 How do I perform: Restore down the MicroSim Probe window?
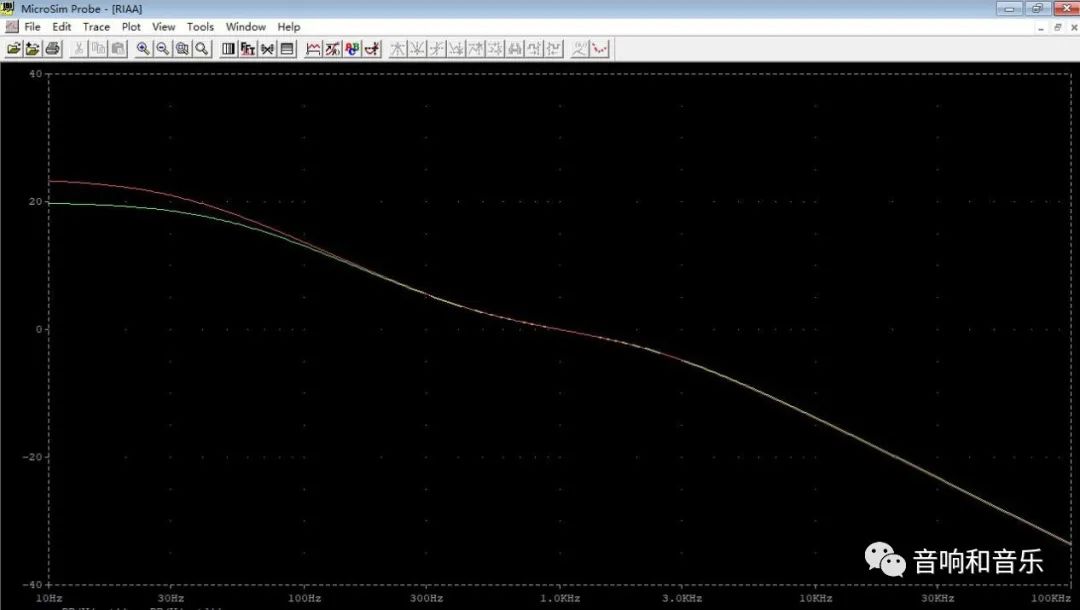coord(1037,8)
